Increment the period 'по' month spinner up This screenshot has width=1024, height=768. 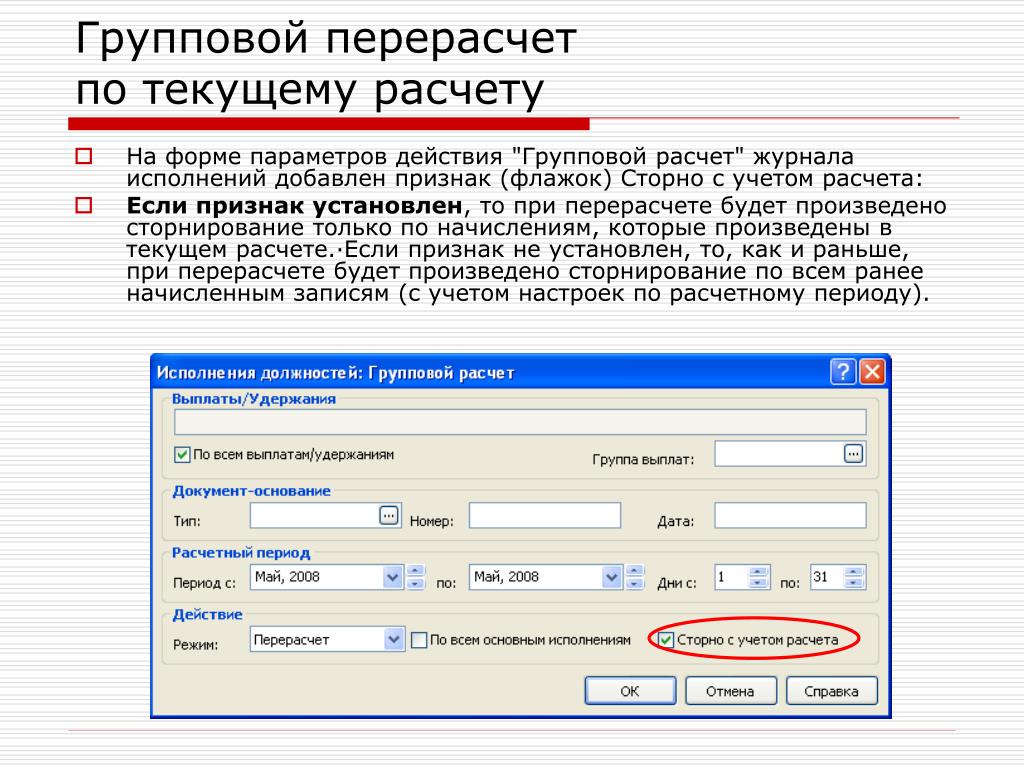click(x=634, y=571)
